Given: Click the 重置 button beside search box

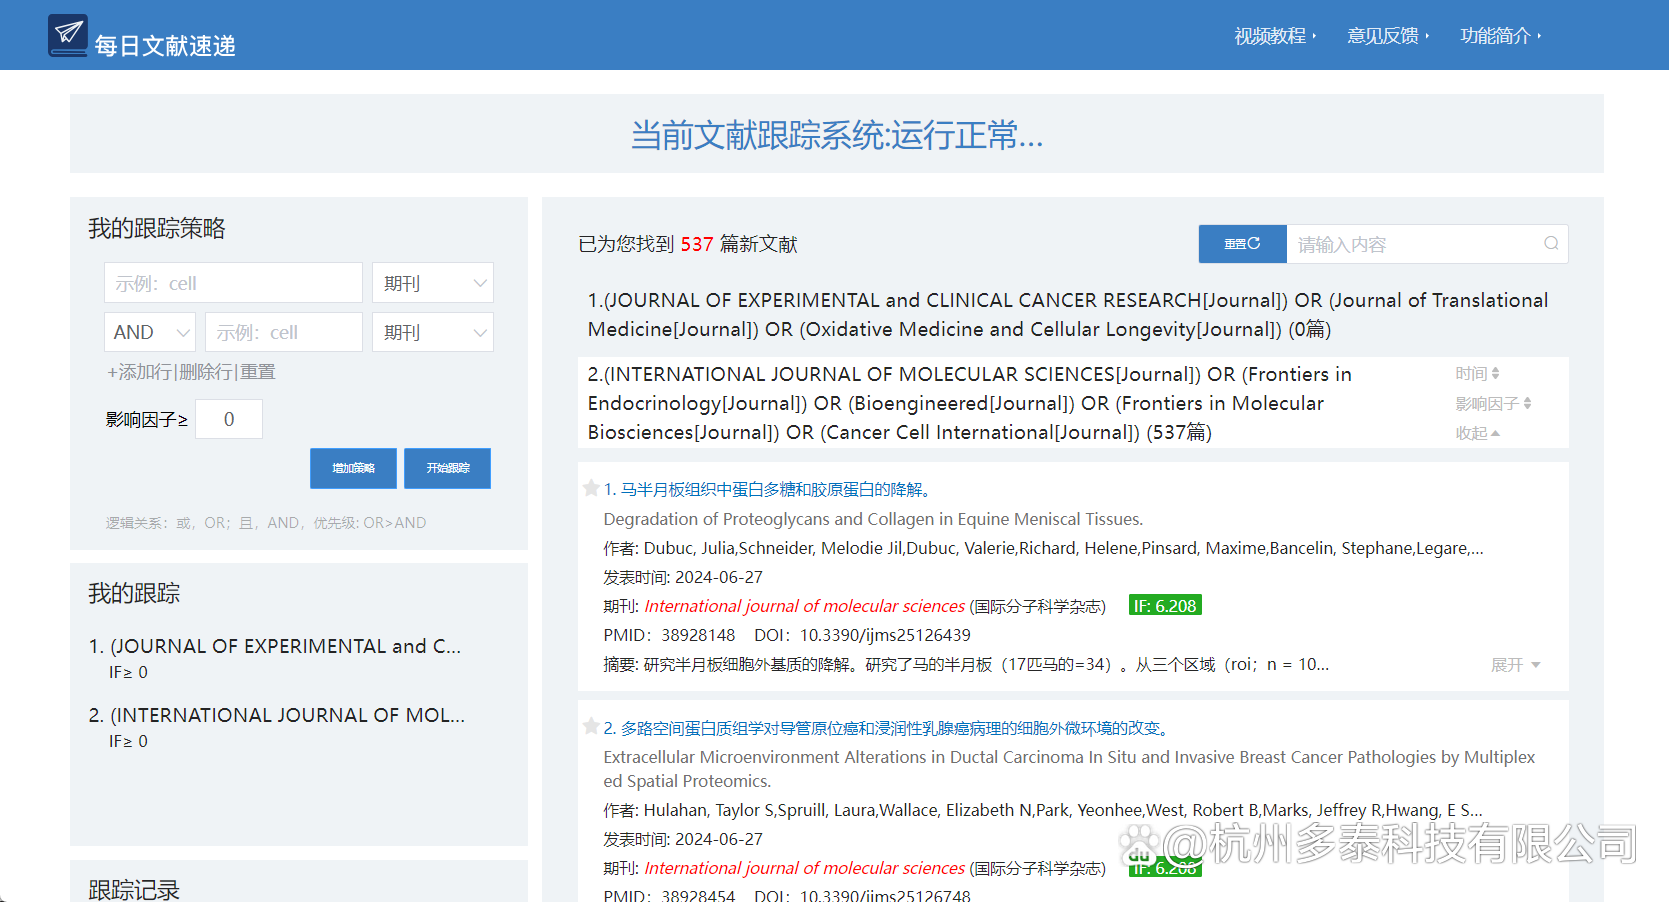Looking at the screenshot, I should (x=1242, y=244).
